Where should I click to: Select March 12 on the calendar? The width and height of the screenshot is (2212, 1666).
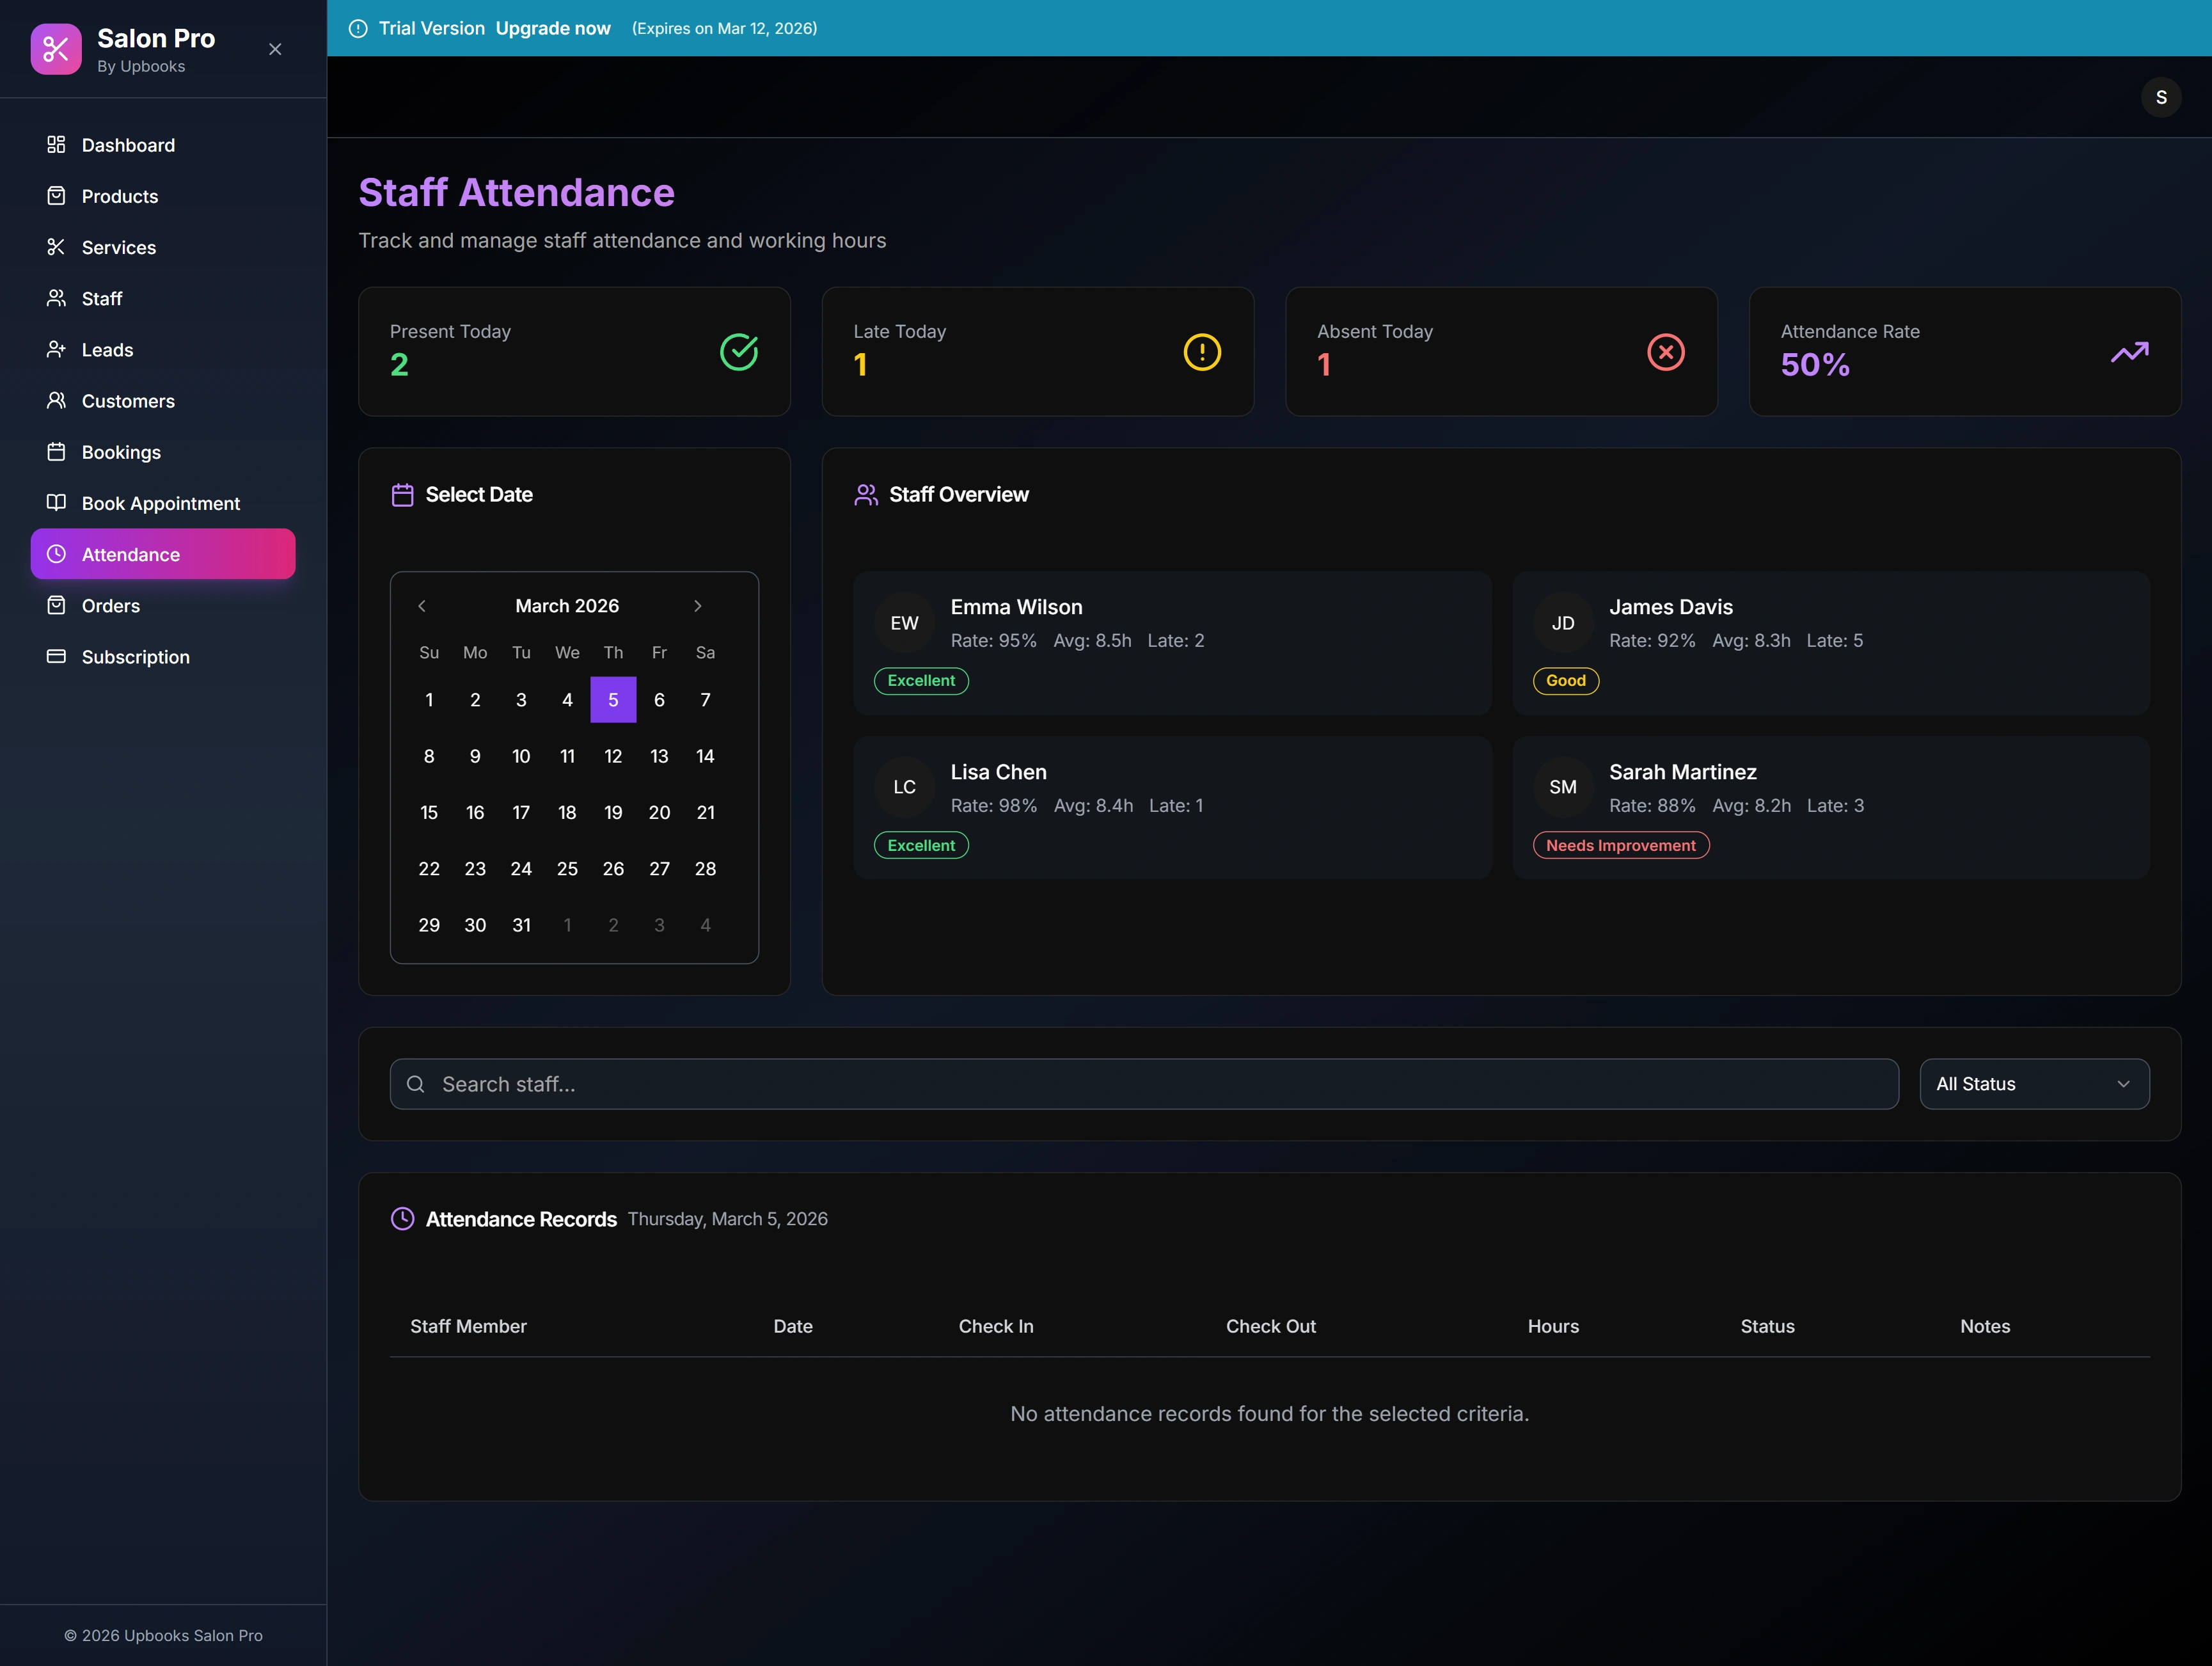[613, 756]
